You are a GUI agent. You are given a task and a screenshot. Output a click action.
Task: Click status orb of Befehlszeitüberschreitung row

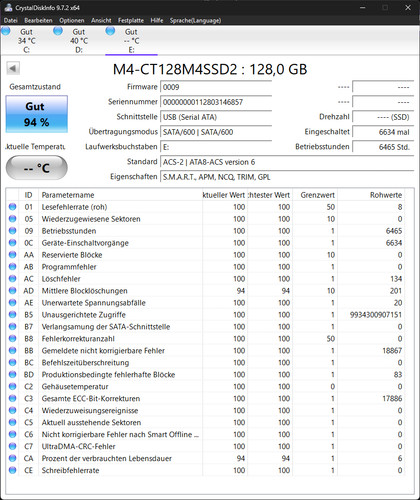click(x=13, y=362)
